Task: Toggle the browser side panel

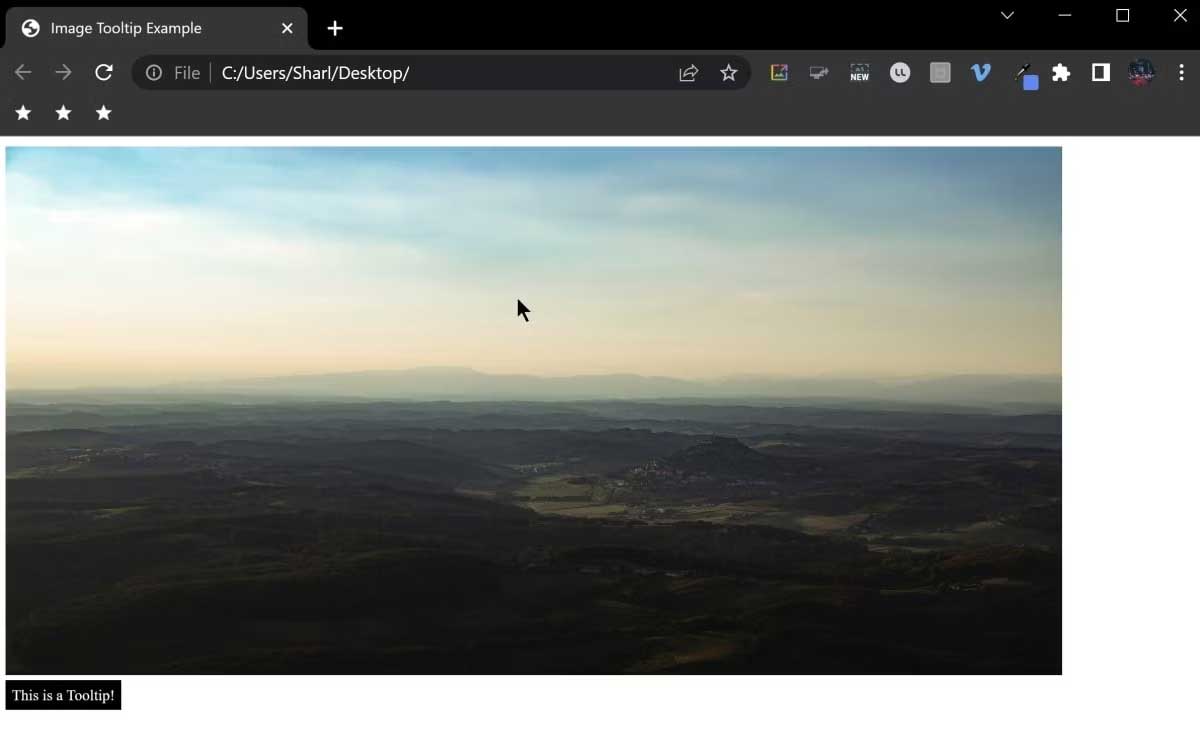Action: point(1101,72)
